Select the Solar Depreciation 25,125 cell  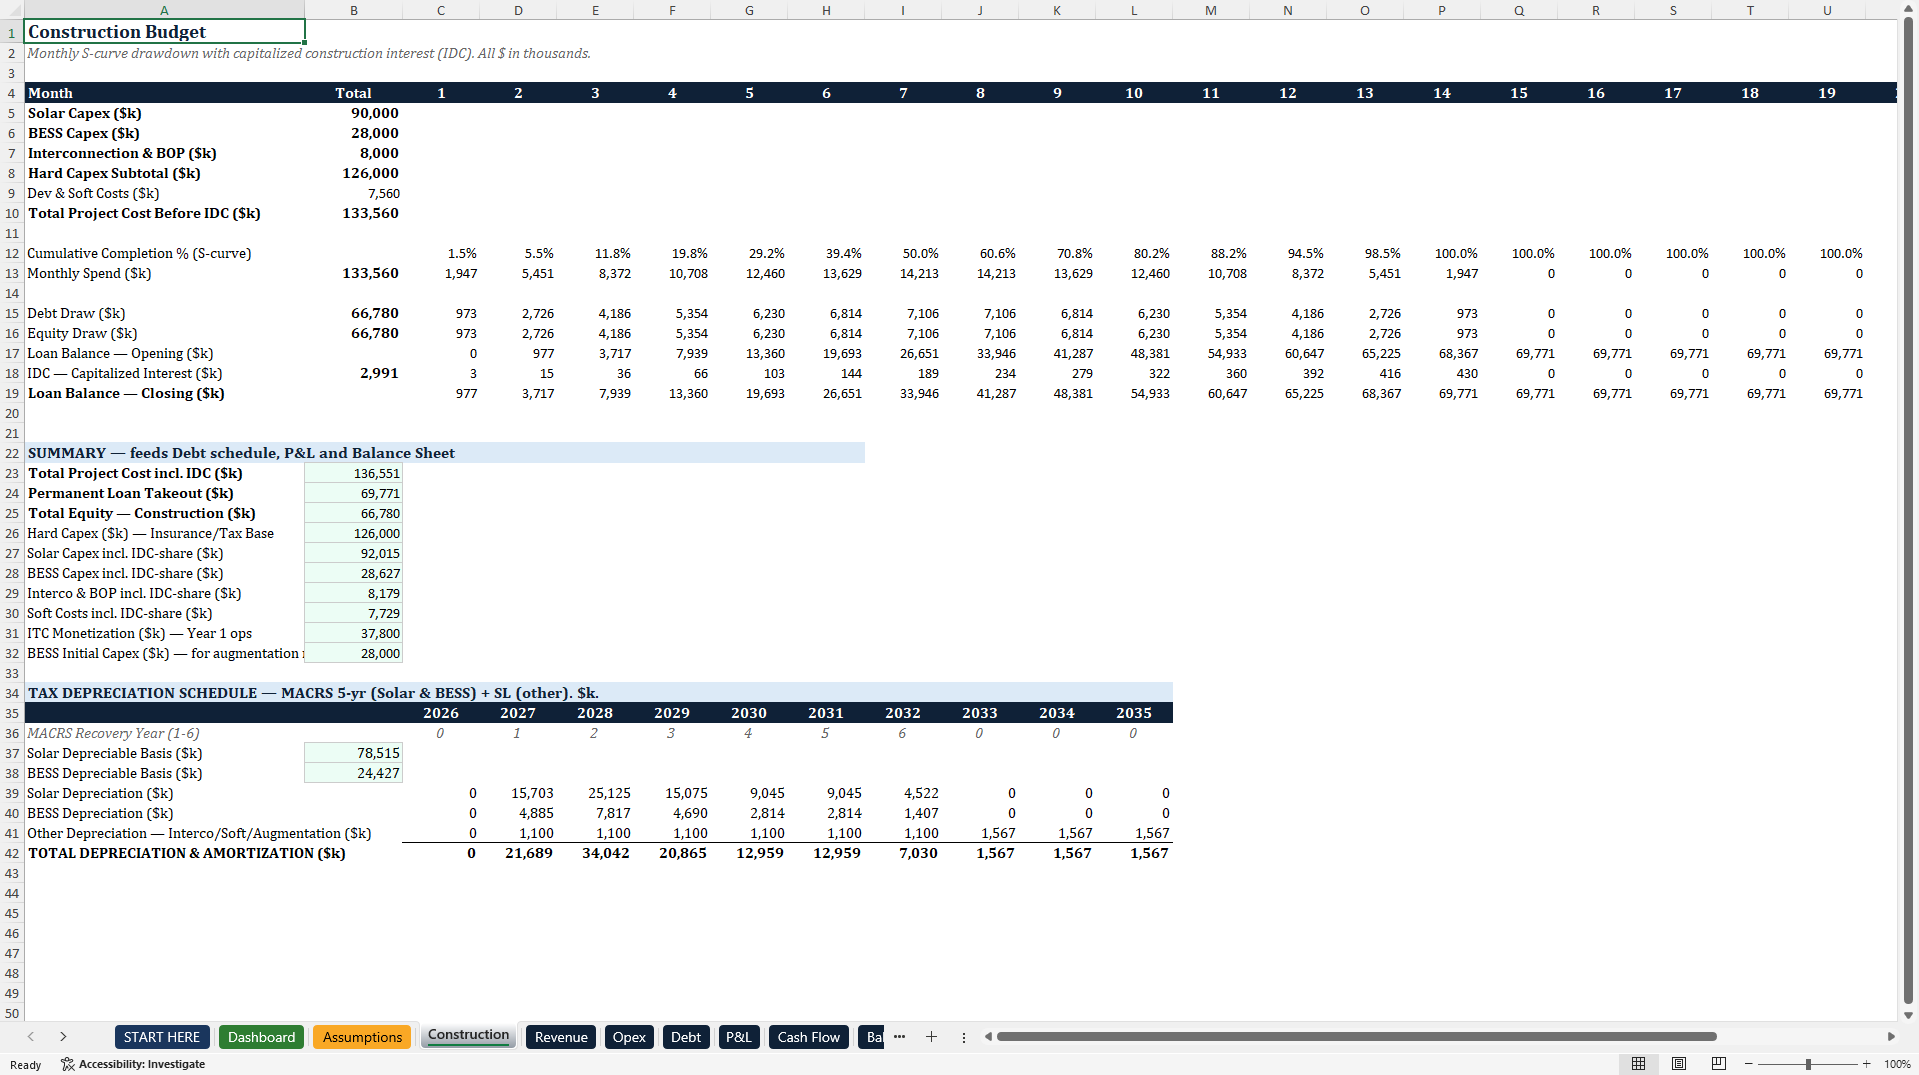(595, 793)
